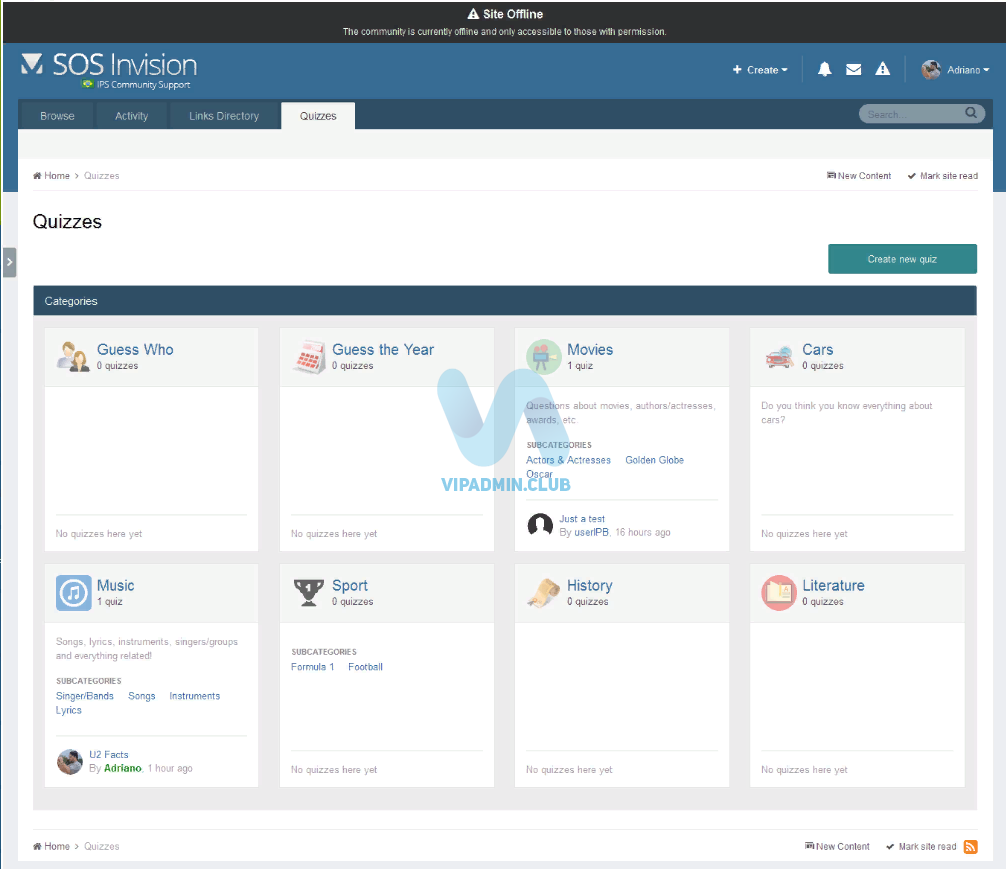Click the search magnifier icon

coord(971,114)
